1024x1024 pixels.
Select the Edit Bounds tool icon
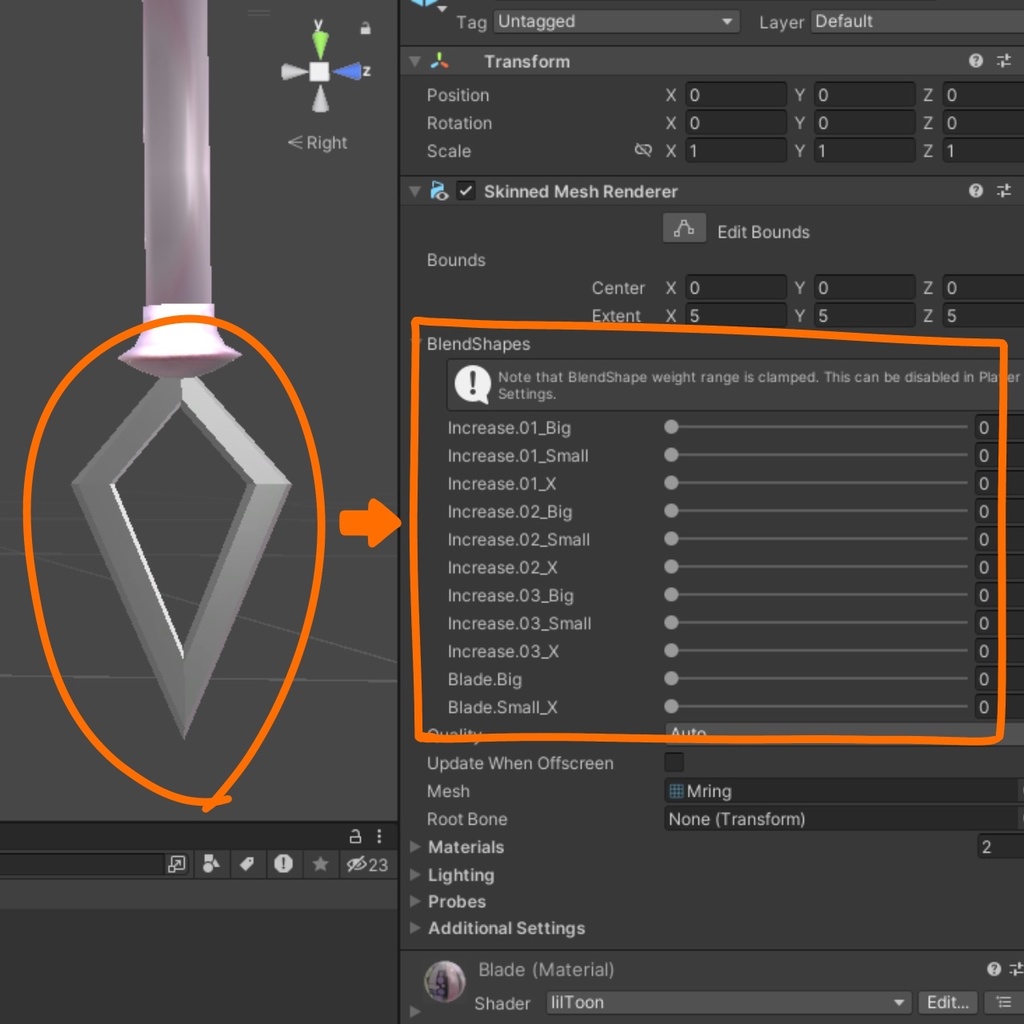[x=684, y=228]
